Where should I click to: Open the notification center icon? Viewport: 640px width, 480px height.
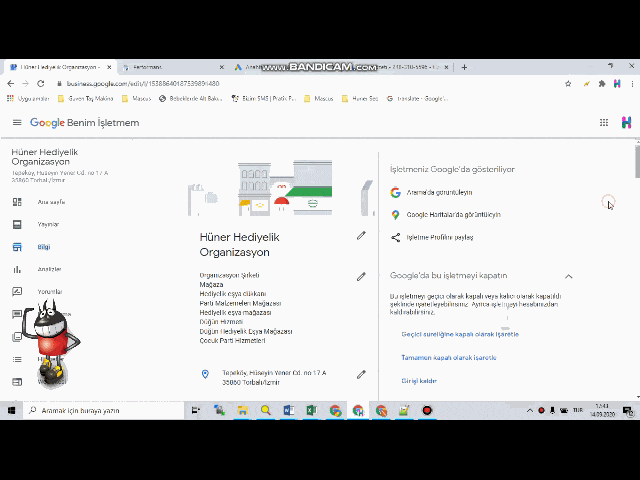[628, 411]
